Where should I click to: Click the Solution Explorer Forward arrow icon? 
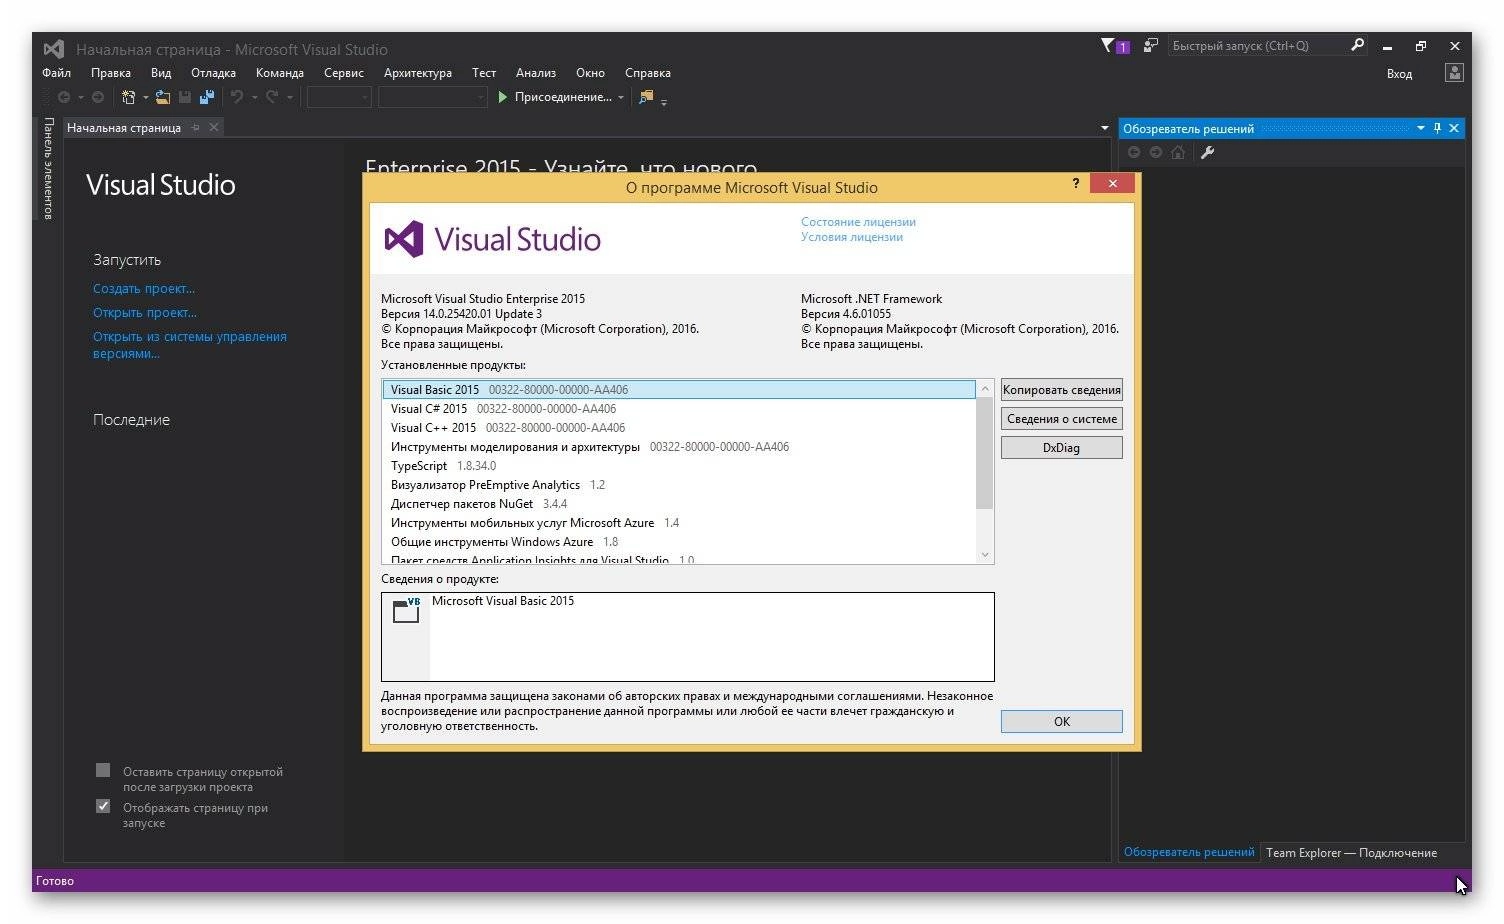coord(1156,152)
